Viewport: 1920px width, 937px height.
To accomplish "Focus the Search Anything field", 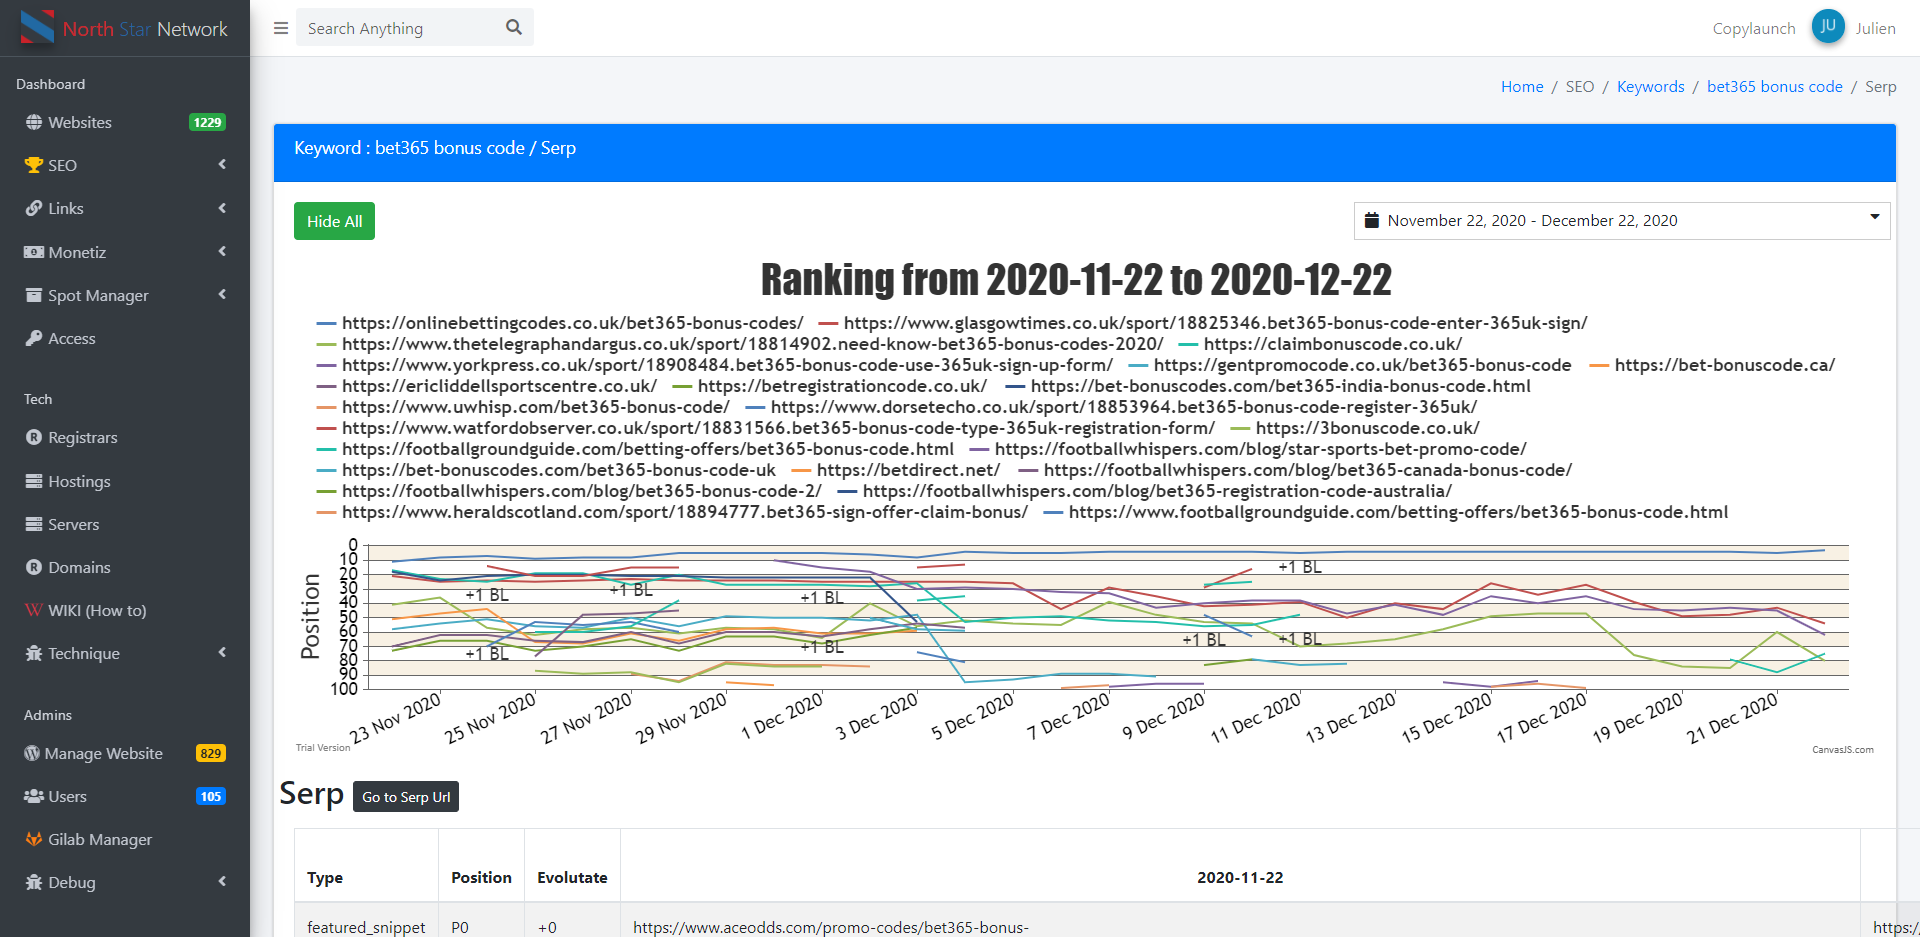I will pos(400,28).
